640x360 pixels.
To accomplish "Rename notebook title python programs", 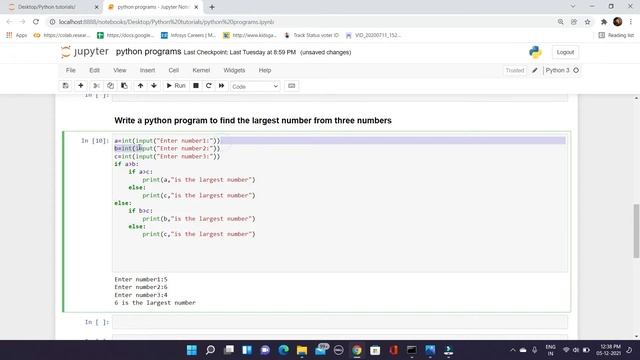I will point(149,52).
